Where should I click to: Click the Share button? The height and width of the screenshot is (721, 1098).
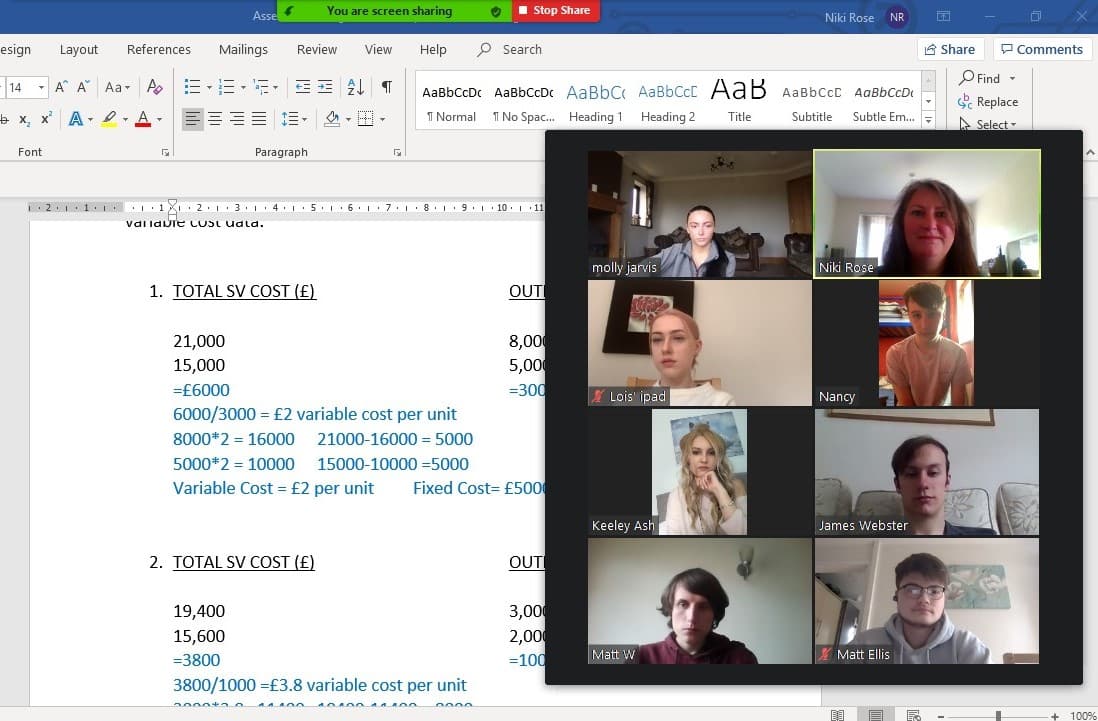pyautogui.click(x=950, y=49)
